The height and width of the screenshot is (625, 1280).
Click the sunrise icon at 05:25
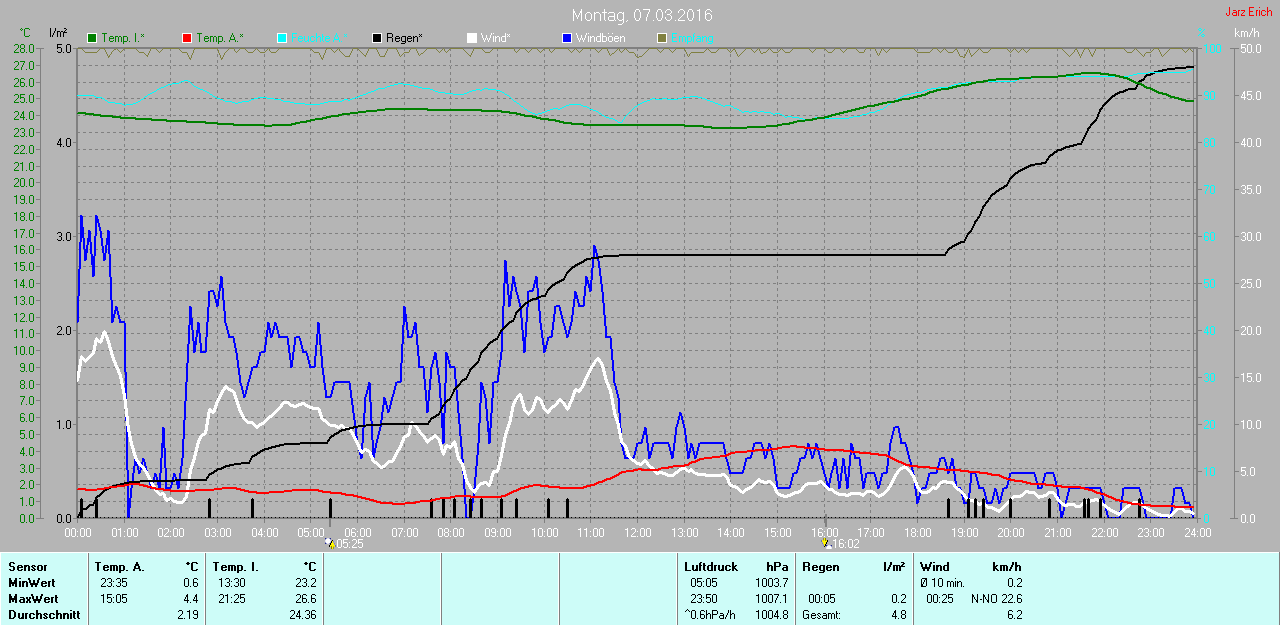[331, 544]
